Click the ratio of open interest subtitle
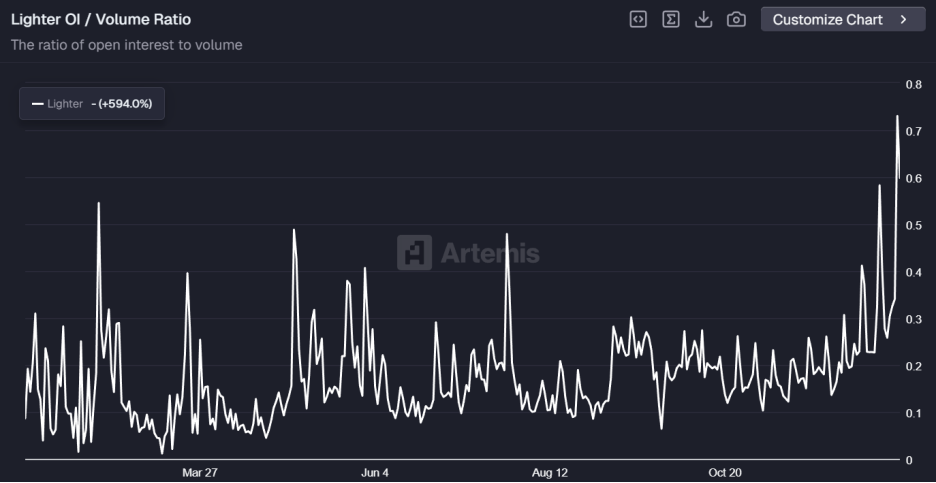The image size is (936, 483). [126, 45]
